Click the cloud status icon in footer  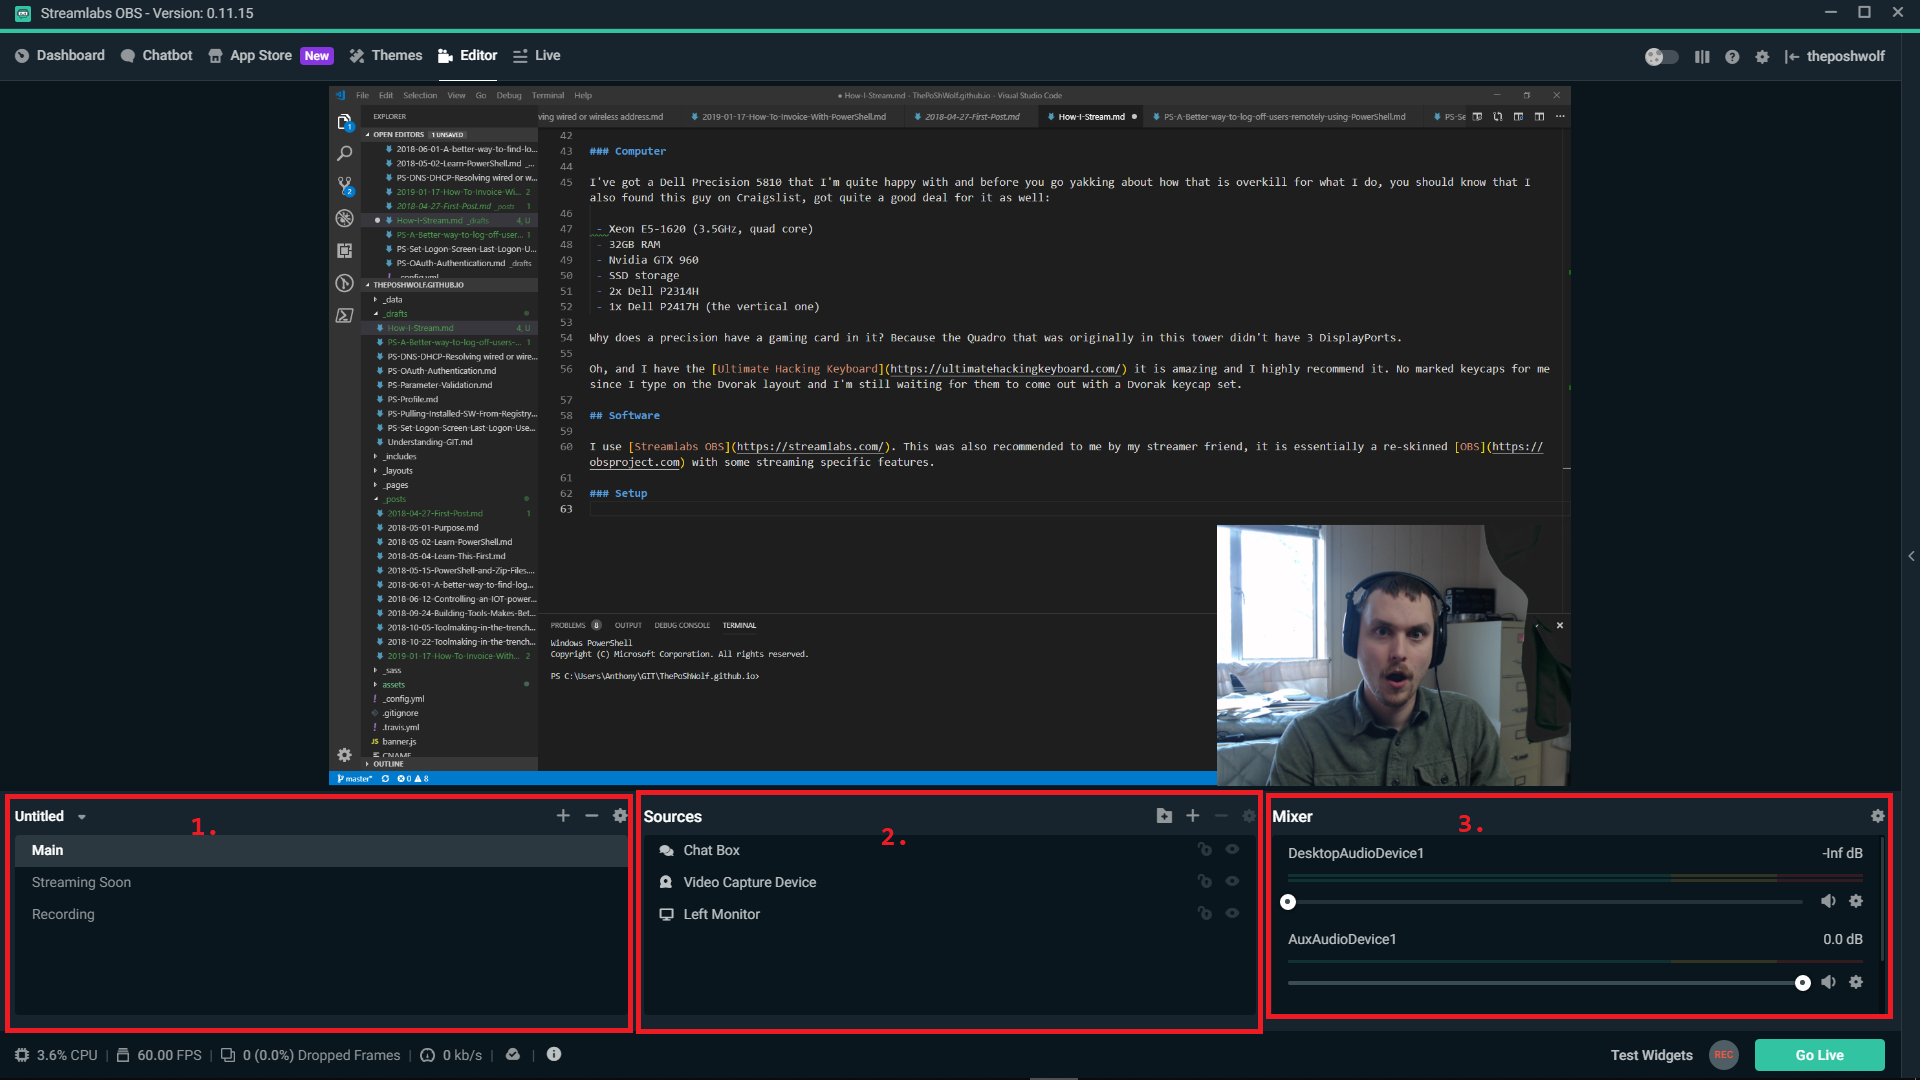pos(513,1054)
